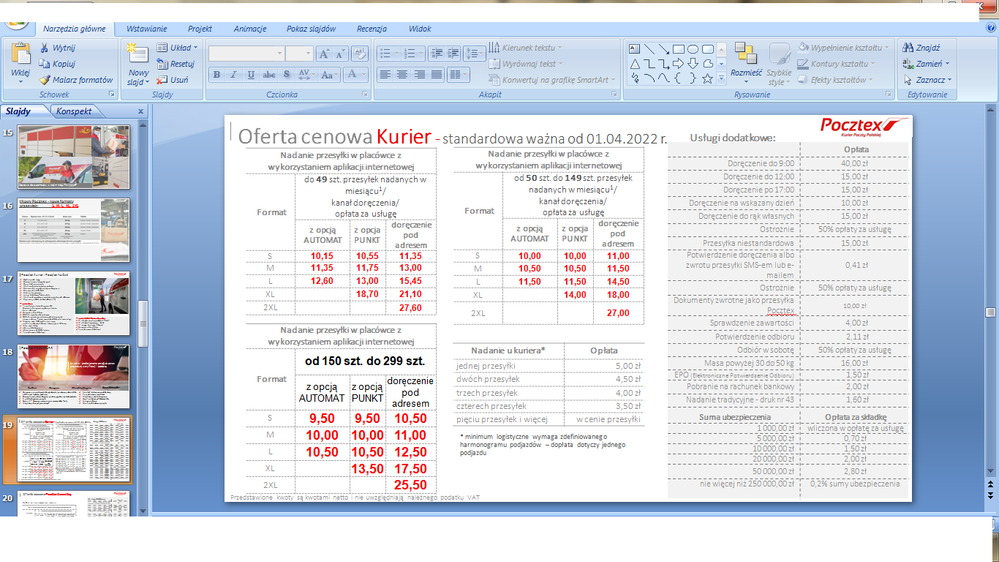This screenshot has width=999, height=562.
Task: Click Zaznacz select button
Action: (x=927, y=80)
